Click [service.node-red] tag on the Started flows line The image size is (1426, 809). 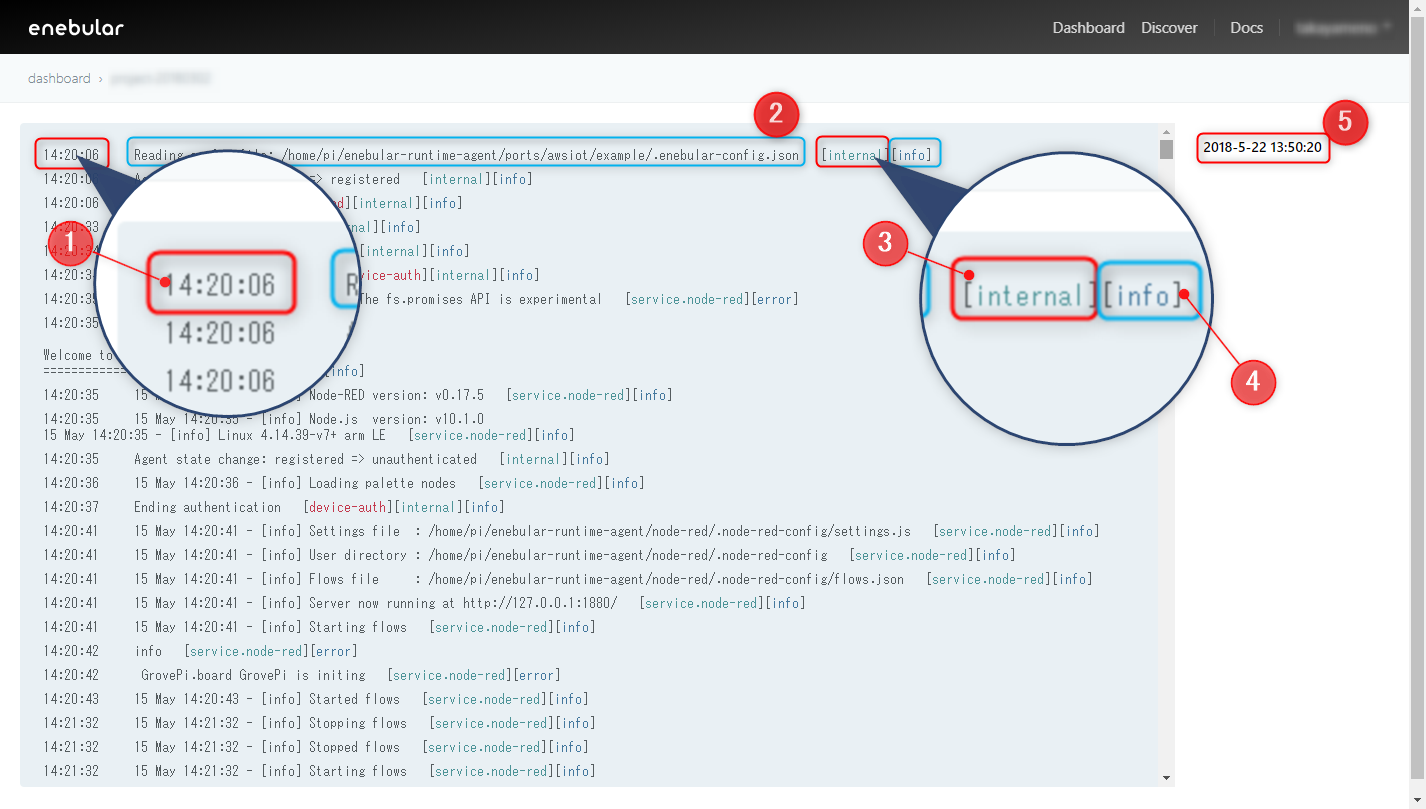coord(484,699)
